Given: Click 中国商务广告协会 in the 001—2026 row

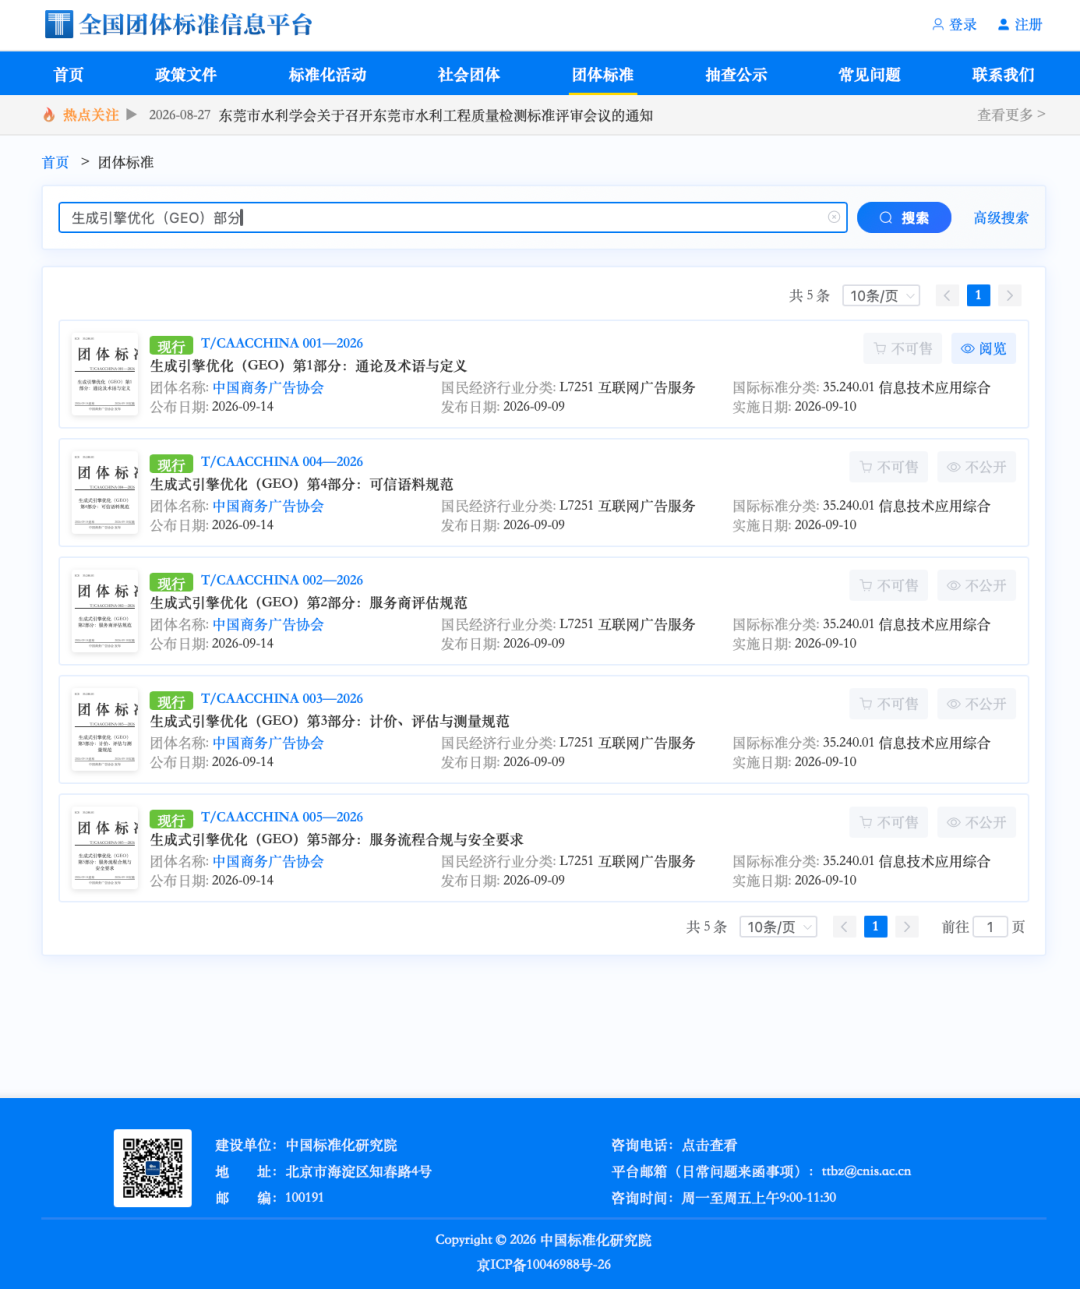Looking at the screenshot, I should click(268, 388).
